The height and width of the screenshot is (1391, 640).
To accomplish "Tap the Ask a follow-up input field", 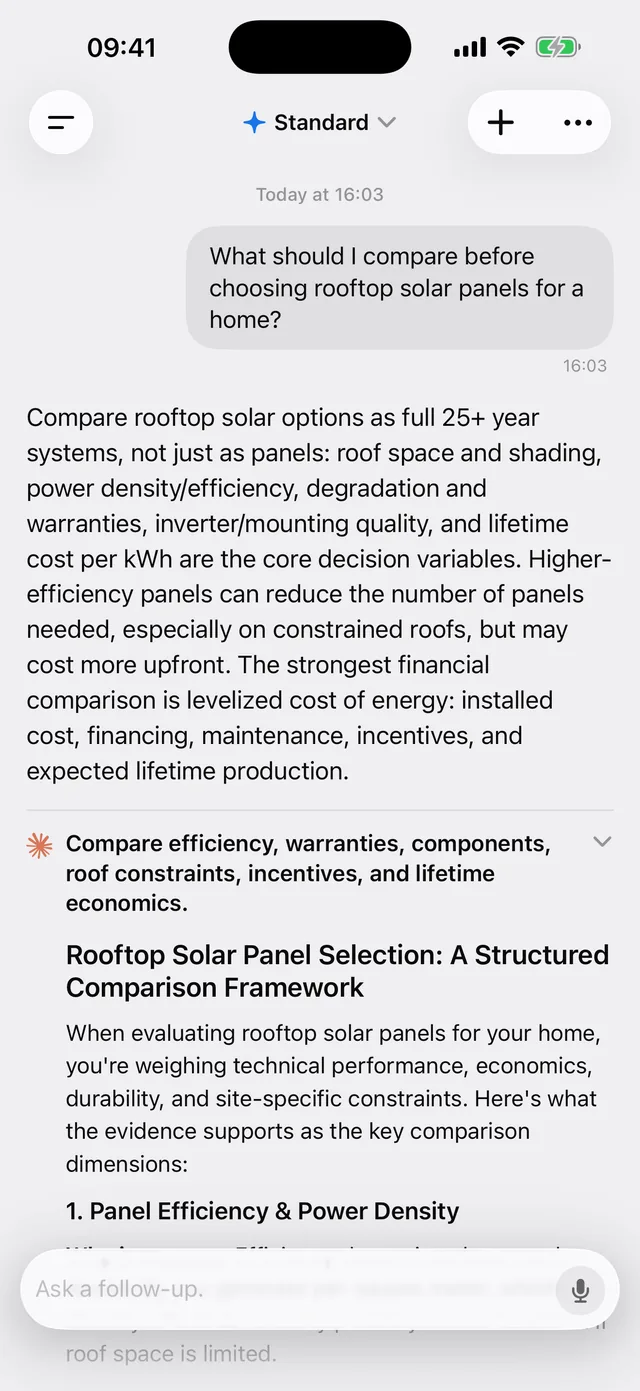I will coord(290,1289).
